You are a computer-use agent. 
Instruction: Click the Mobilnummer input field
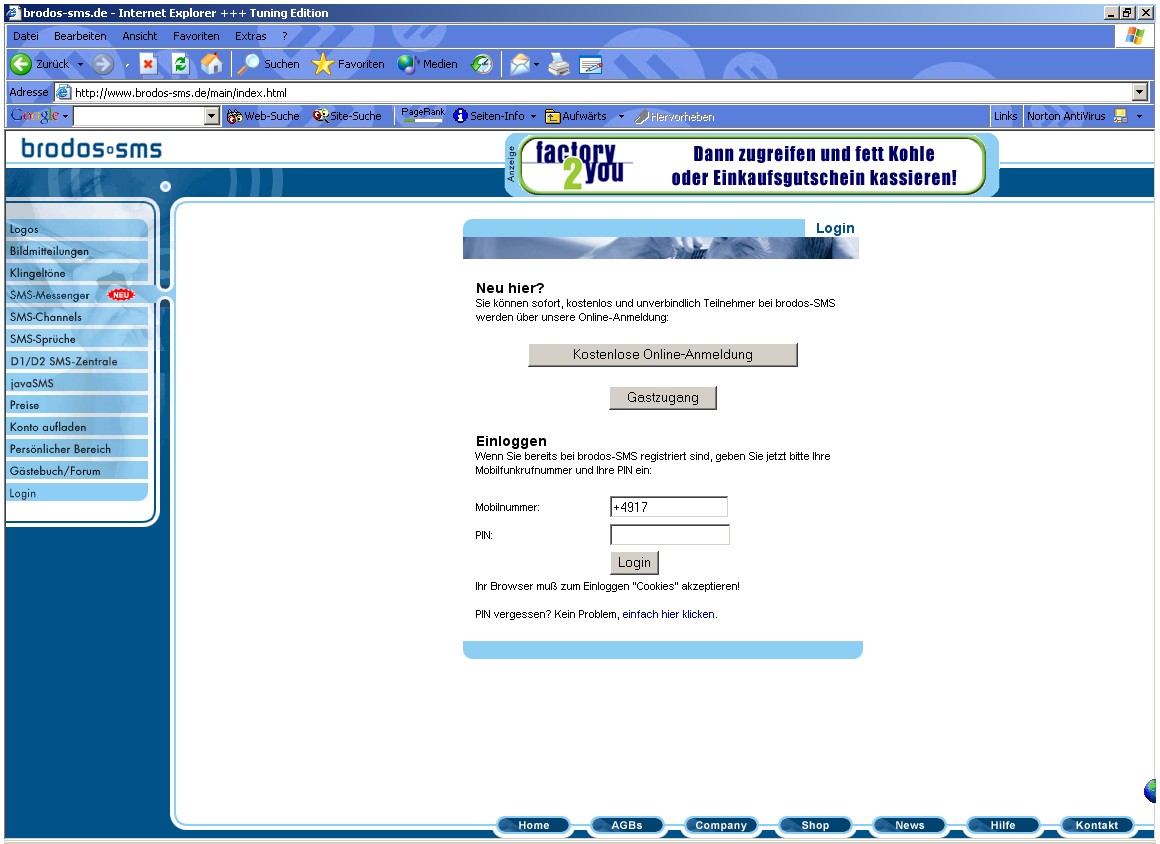pyautogui.click(x=669, y=507)
